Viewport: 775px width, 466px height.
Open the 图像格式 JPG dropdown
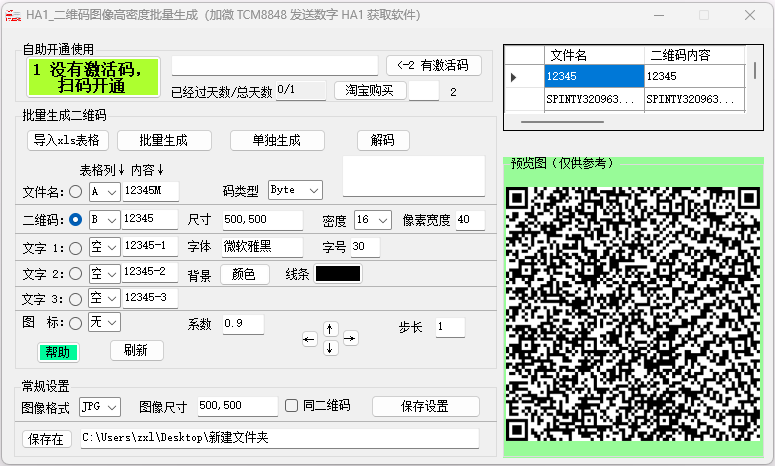[100, 407]
